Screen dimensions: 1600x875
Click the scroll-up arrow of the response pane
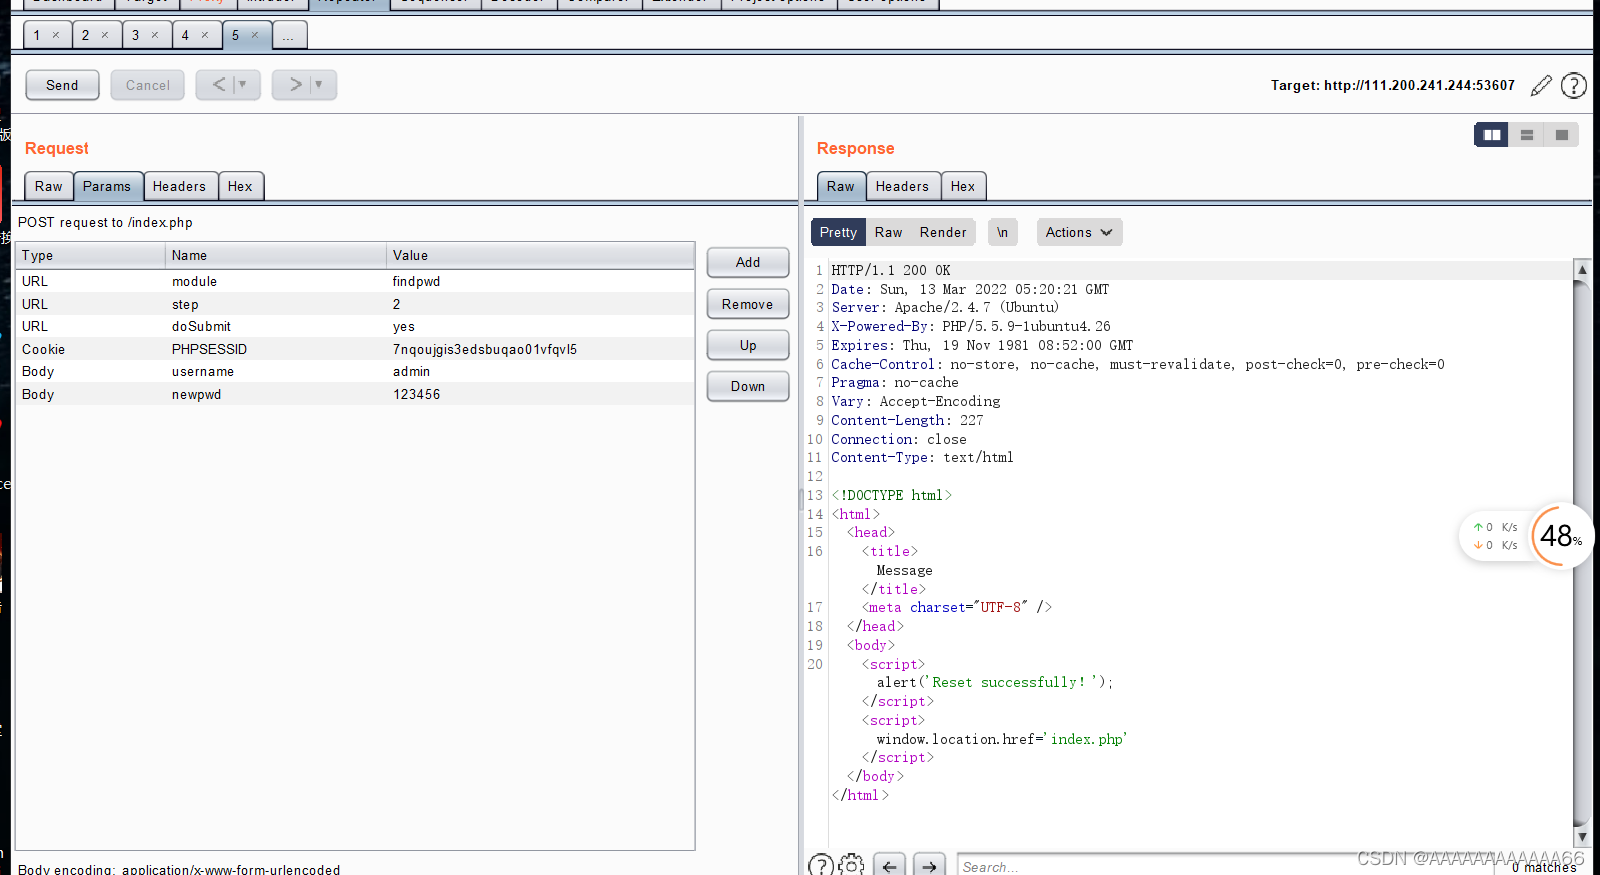point(1582,269)
